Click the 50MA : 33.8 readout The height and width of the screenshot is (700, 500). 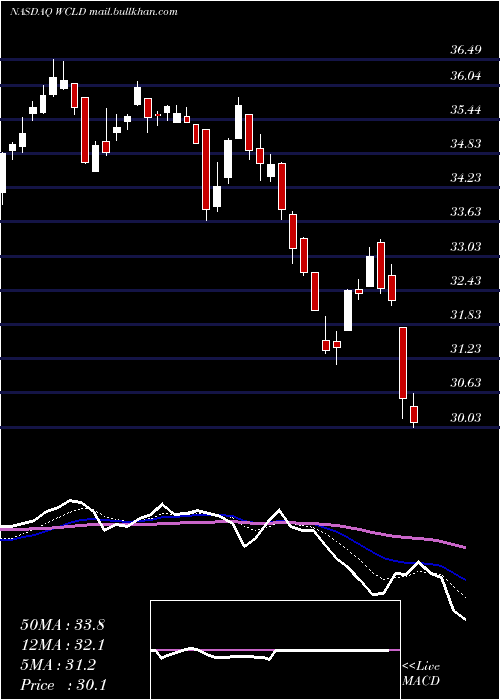click(x=62, y=625)
